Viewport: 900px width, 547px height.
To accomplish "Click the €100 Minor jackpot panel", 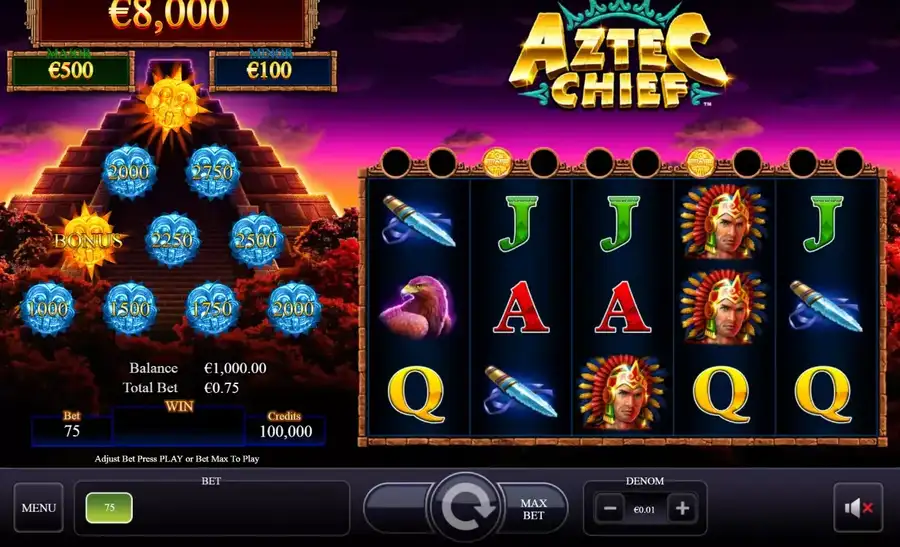I will coord(273,71).
